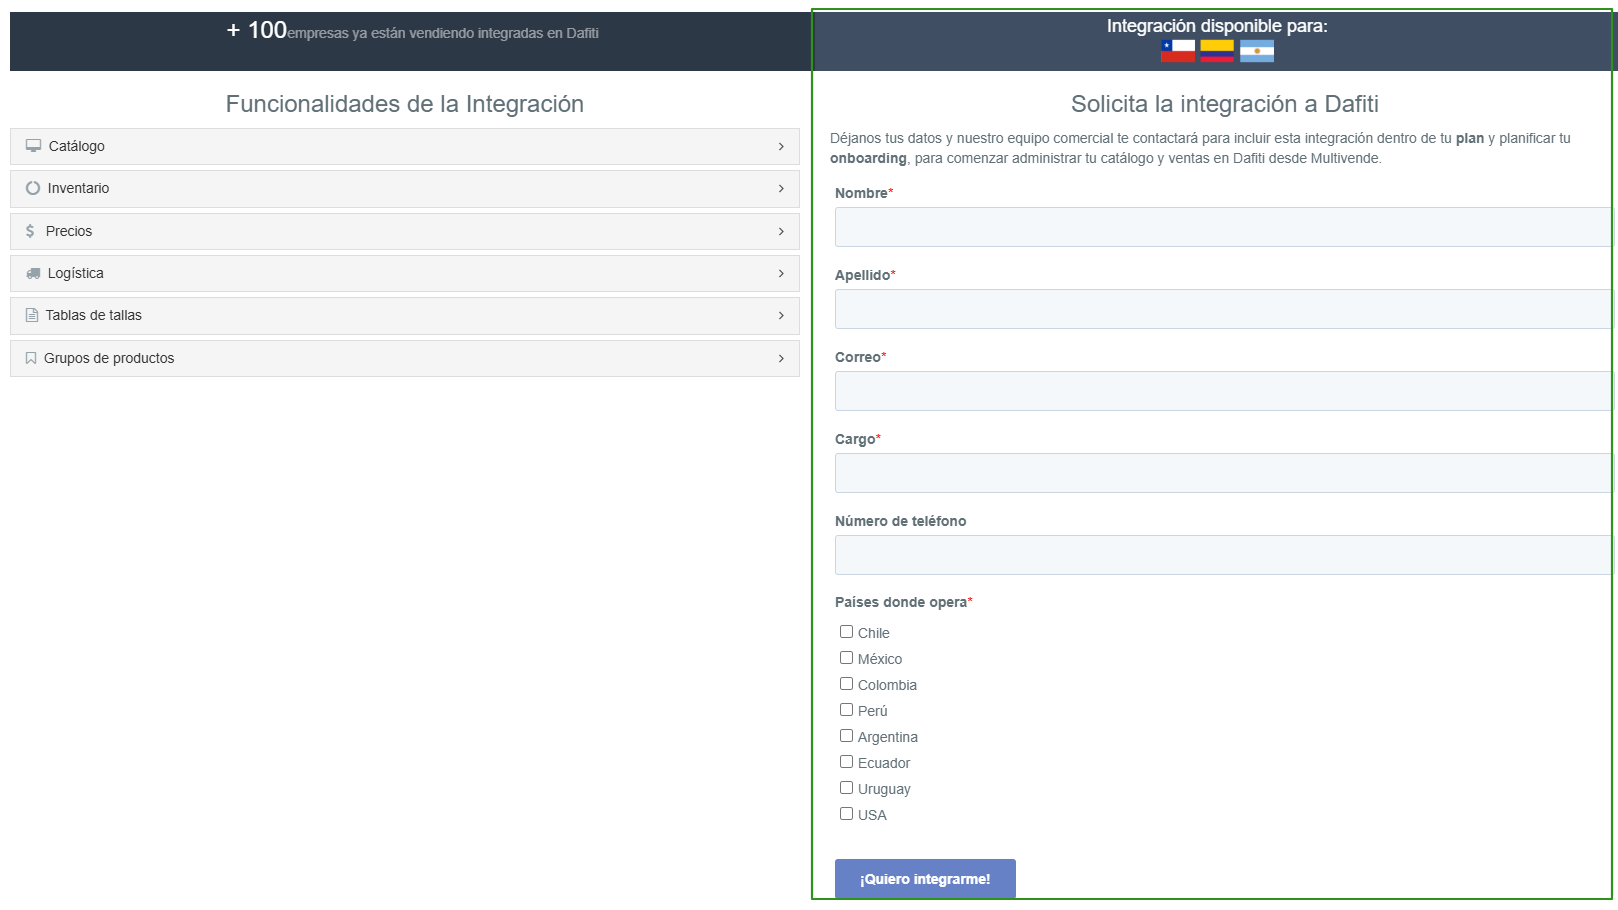Click the Inventario circle icon
1618x910 pixels.
pyautogui.click(x=33, y=188)
